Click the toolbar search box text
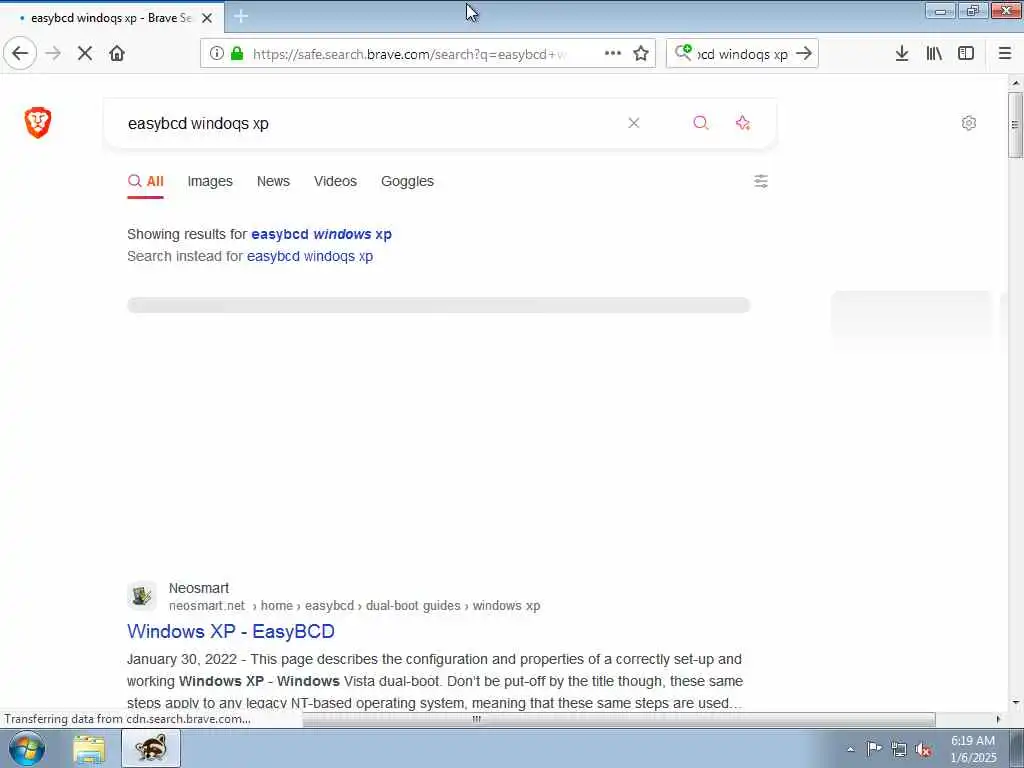This screenshot has width=1024, height=768. (x=743, y=54)
